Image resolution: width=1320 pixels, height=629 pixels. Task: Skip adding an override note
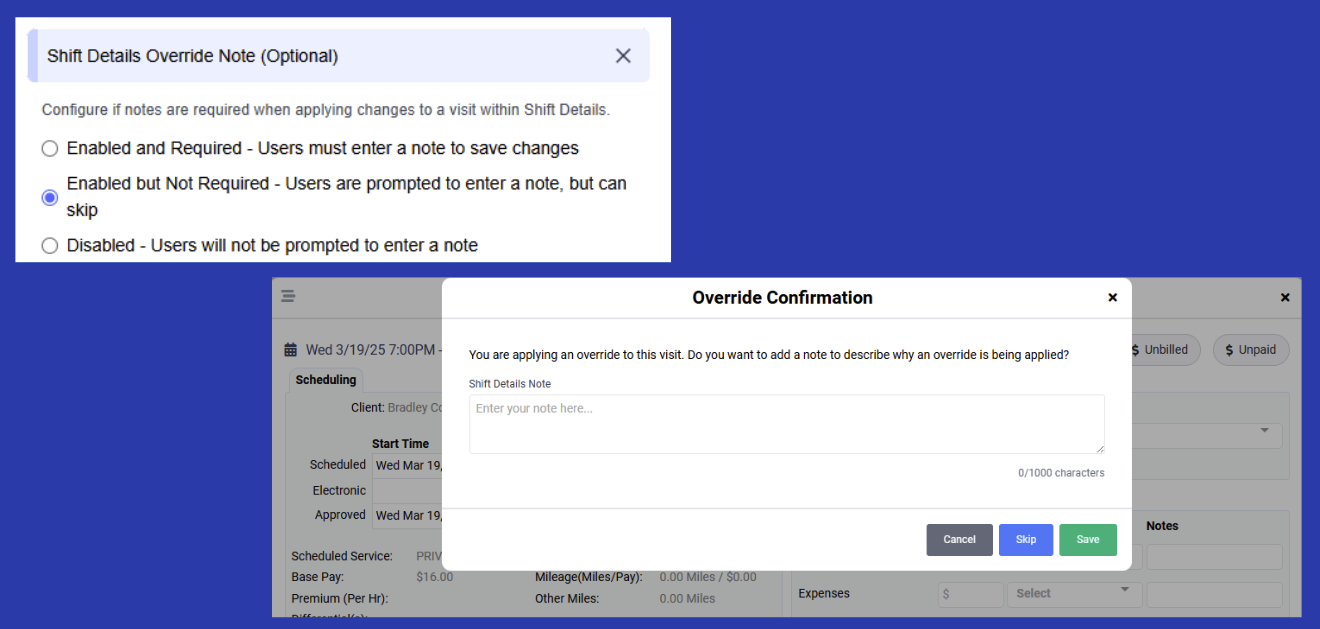point(1026,539)
